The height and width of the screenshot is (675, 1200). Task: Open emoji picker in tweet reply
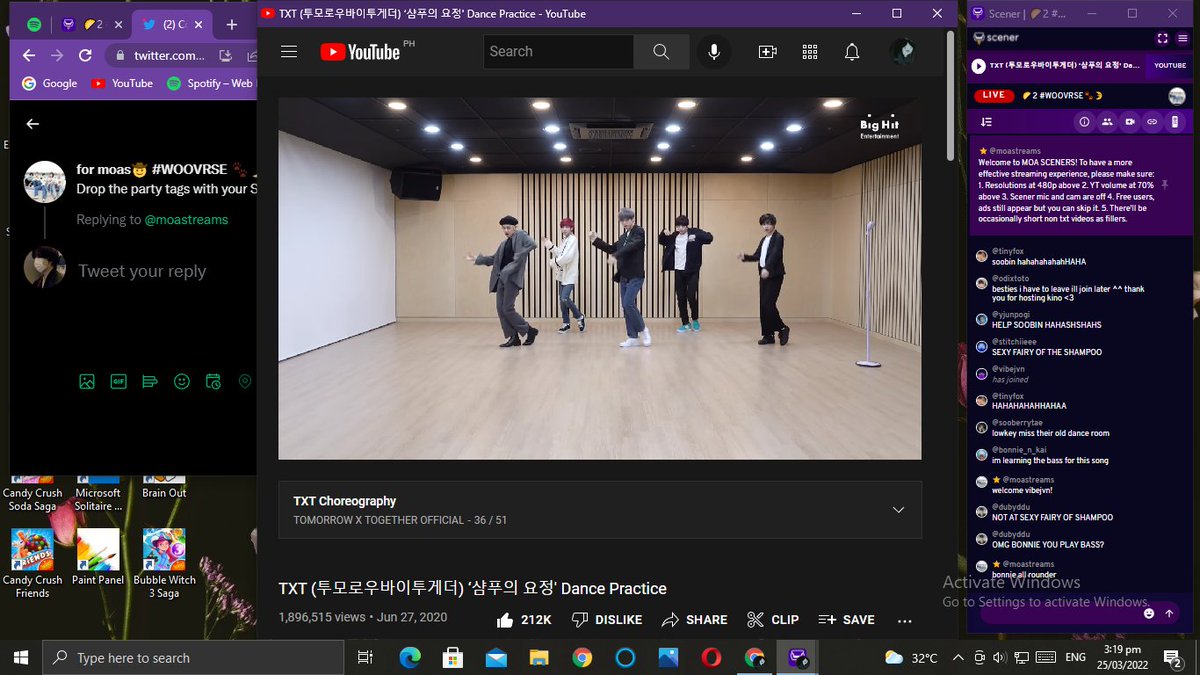pyautogui.click(x=182, y=381)
